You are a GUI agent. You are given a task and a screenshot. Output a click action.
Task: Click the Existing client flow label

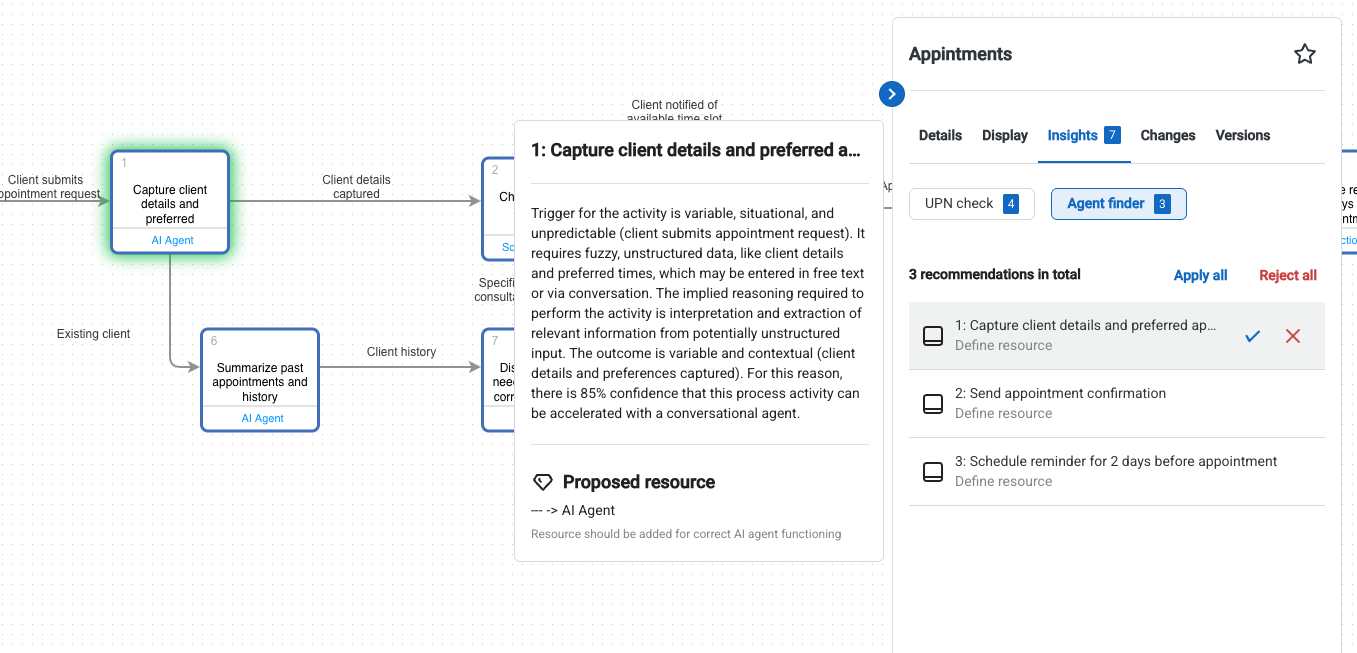[94, 334]
